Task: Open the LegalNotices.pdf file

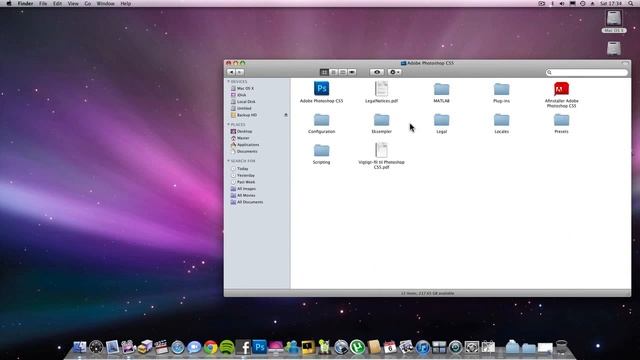Action: pyautogui.click(x=381, y=89)
